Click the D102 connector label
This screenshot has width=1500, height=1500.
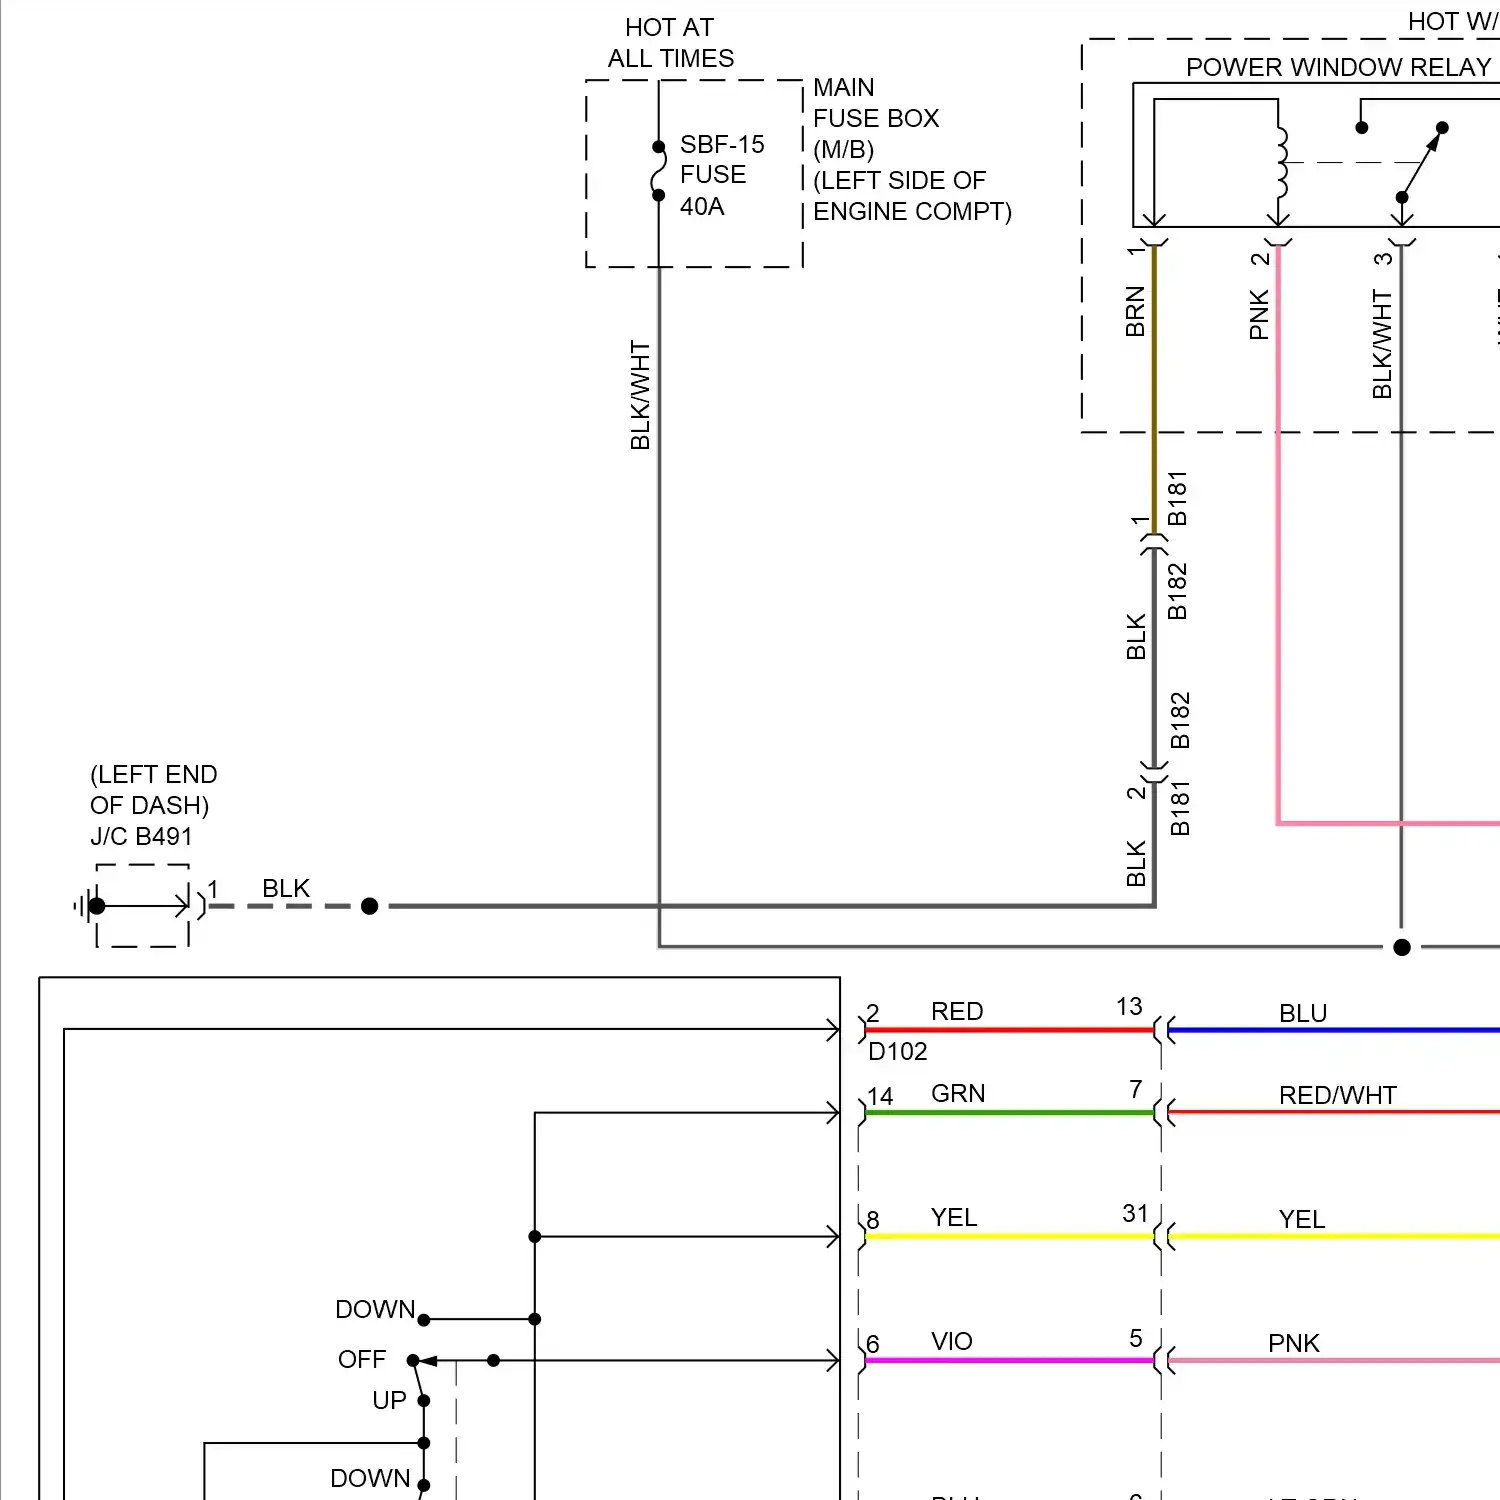[x=897, y=1051]
